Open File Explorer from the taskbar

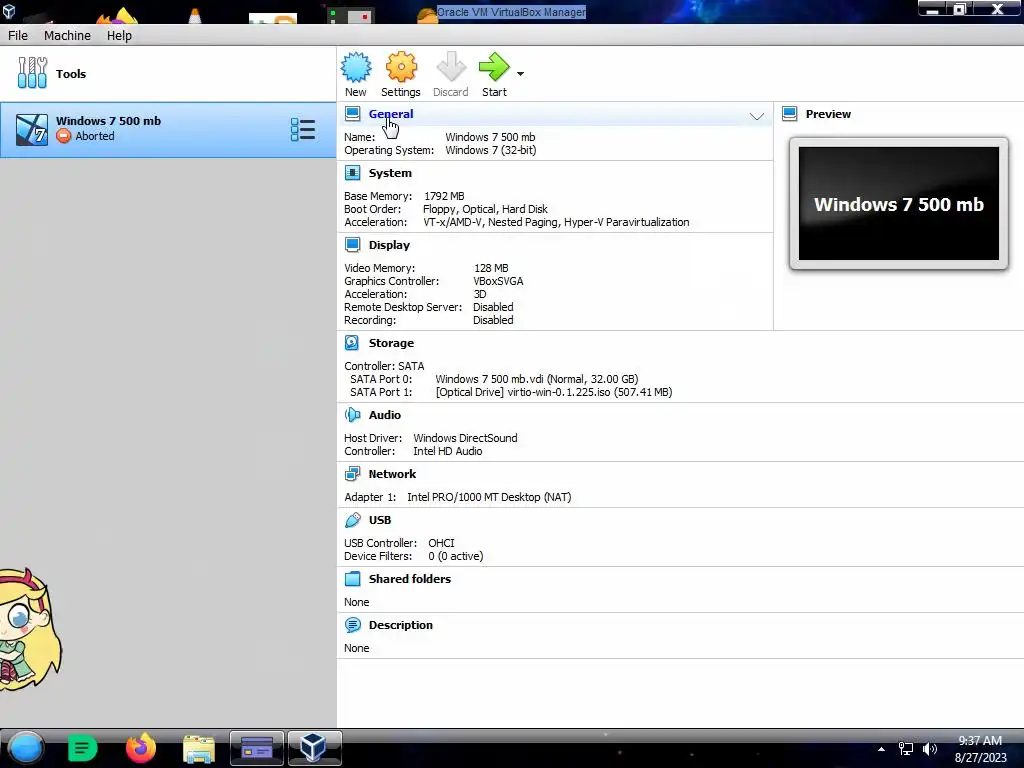pyautogui.click(x=199, y=748)
